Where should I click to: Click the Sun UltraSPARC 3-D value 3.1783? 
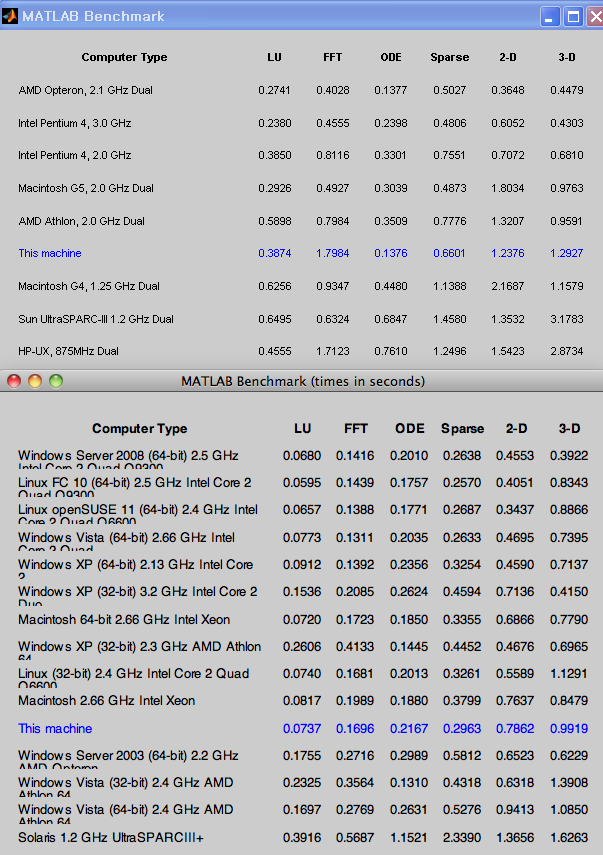pyautogui.click(x=567, y=319)
